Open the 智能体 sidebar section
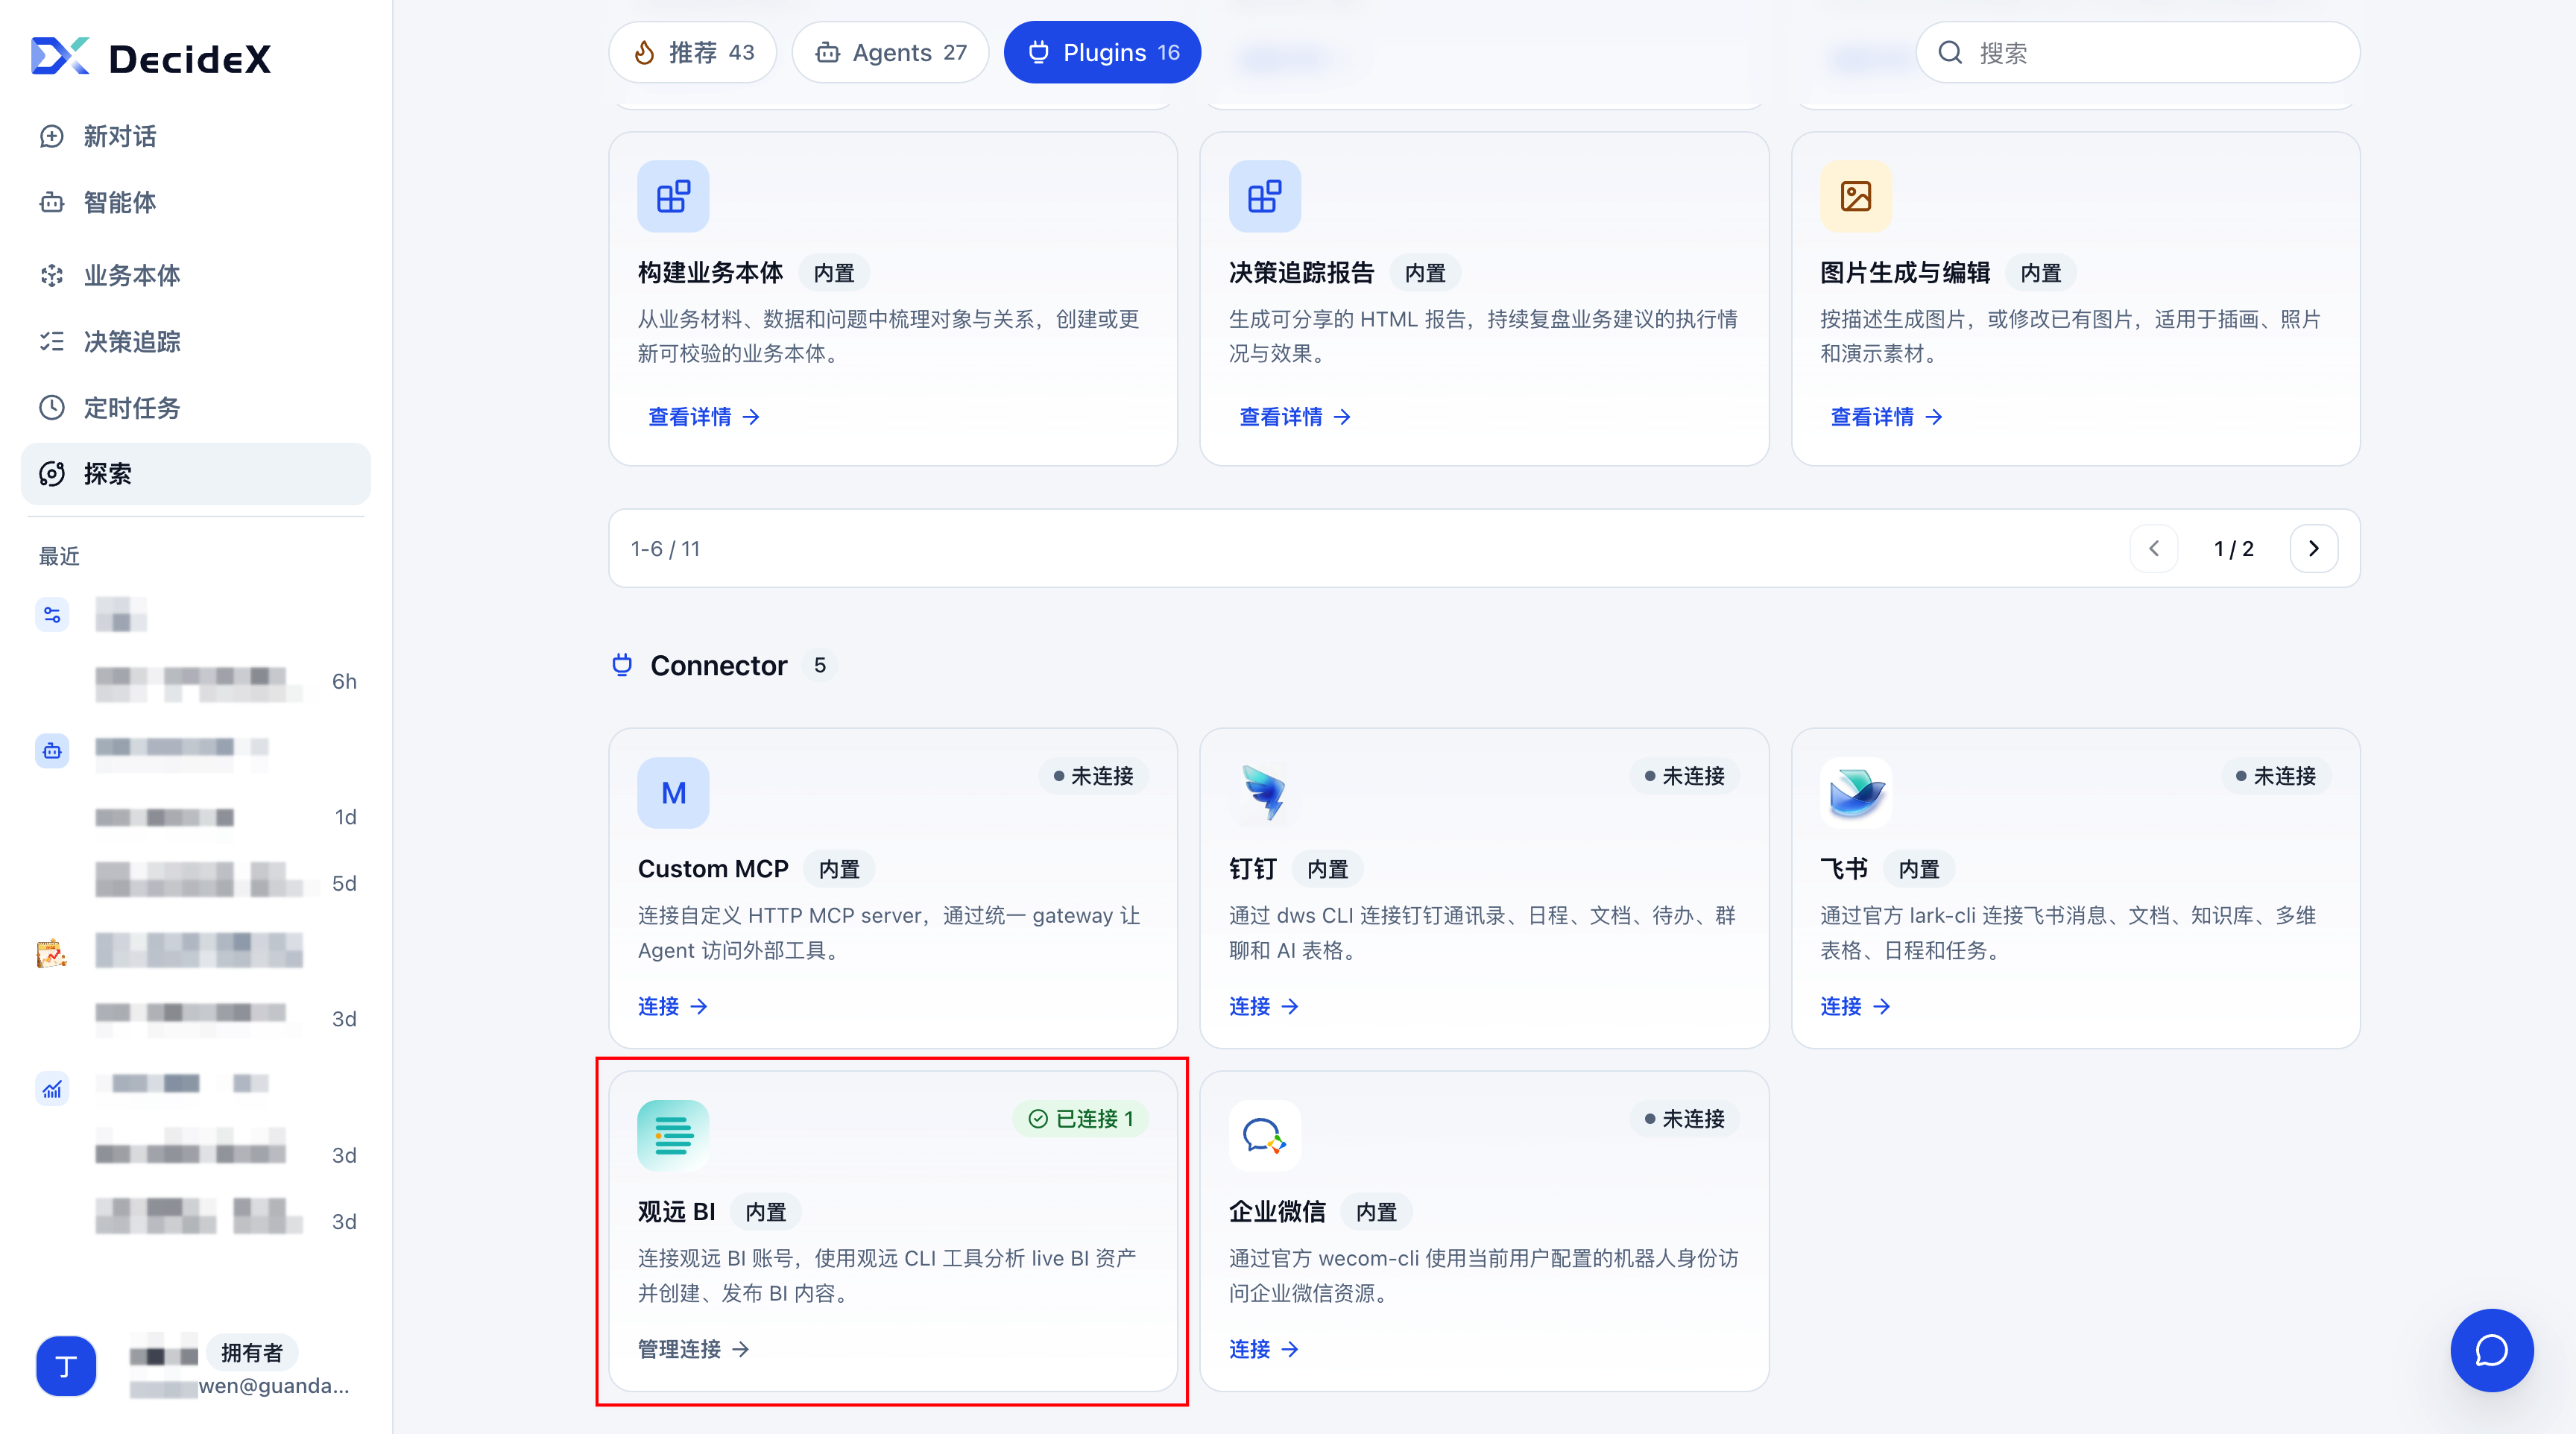This screenshot has width=2576, height=1434. (x=196, y=202)
